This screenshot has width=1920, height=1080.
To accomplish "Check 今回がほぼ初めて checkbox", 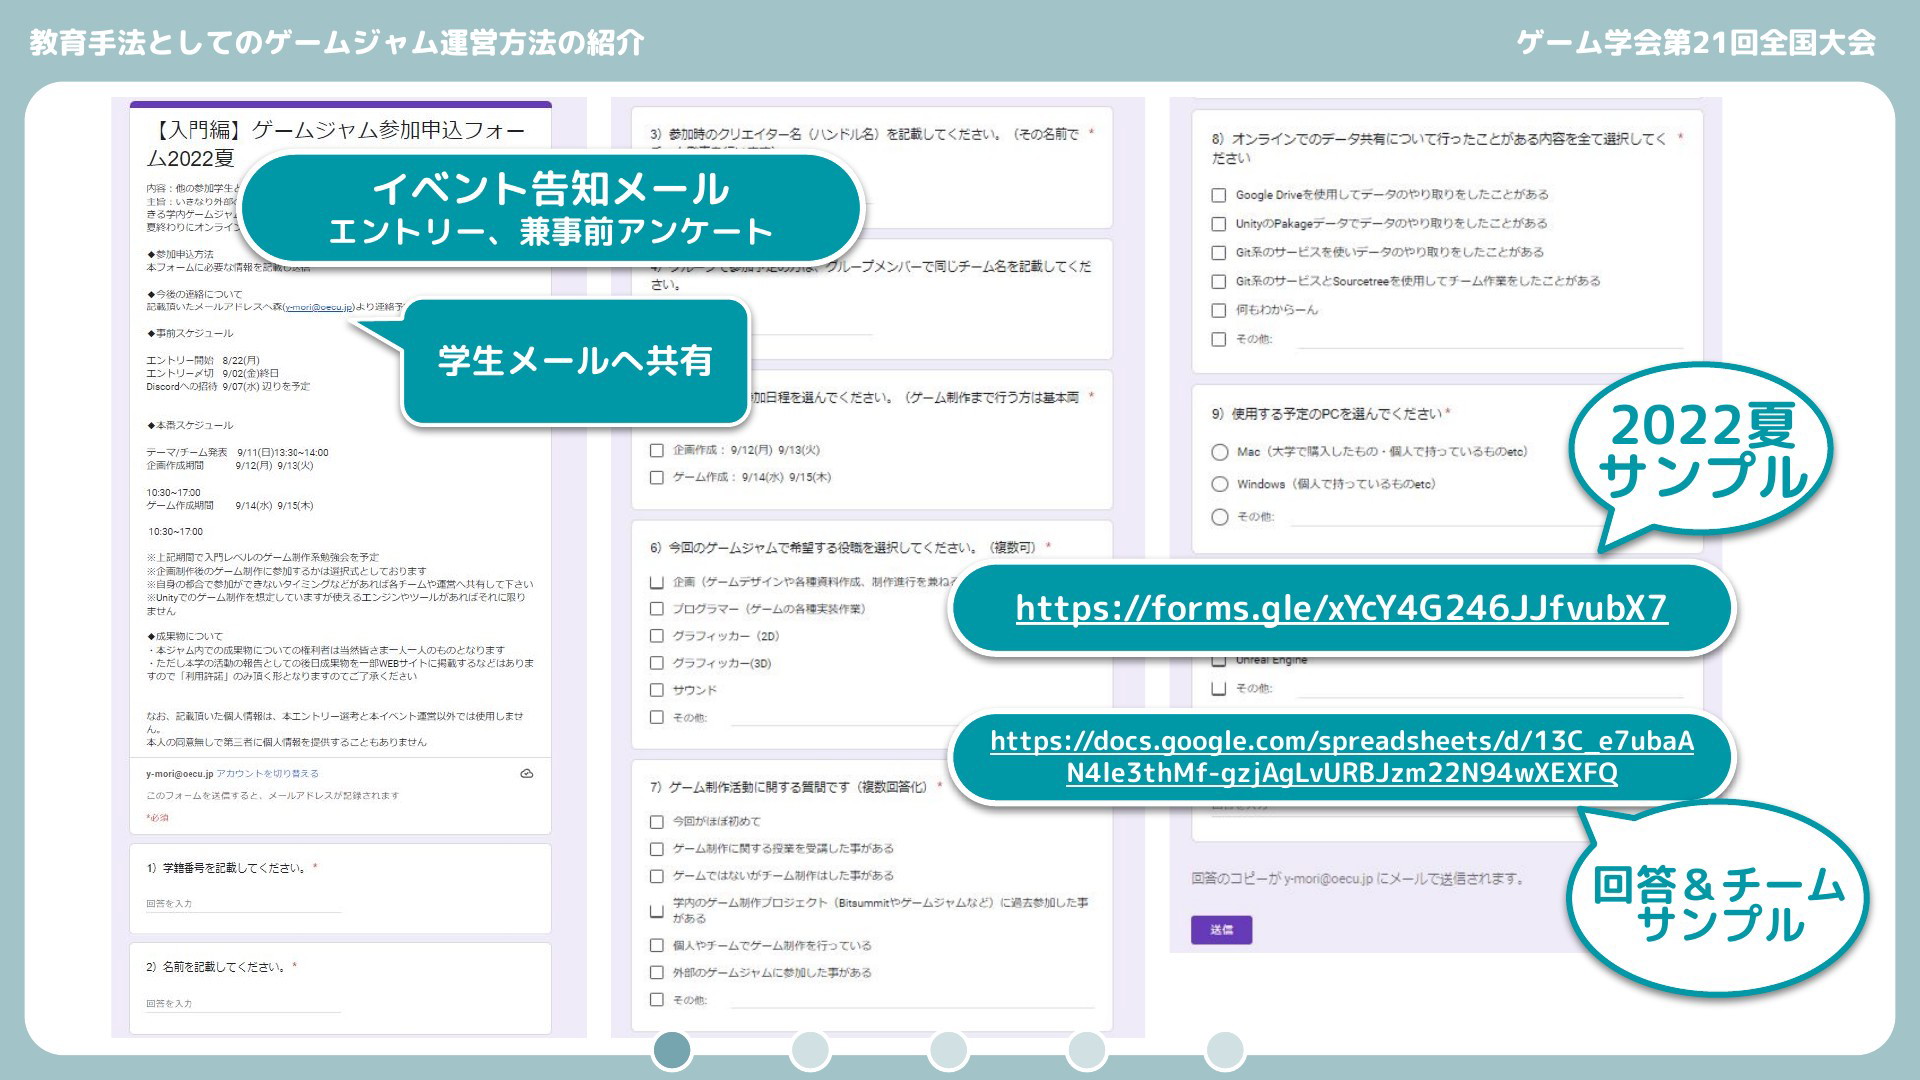I will click(x=657, y=822).
